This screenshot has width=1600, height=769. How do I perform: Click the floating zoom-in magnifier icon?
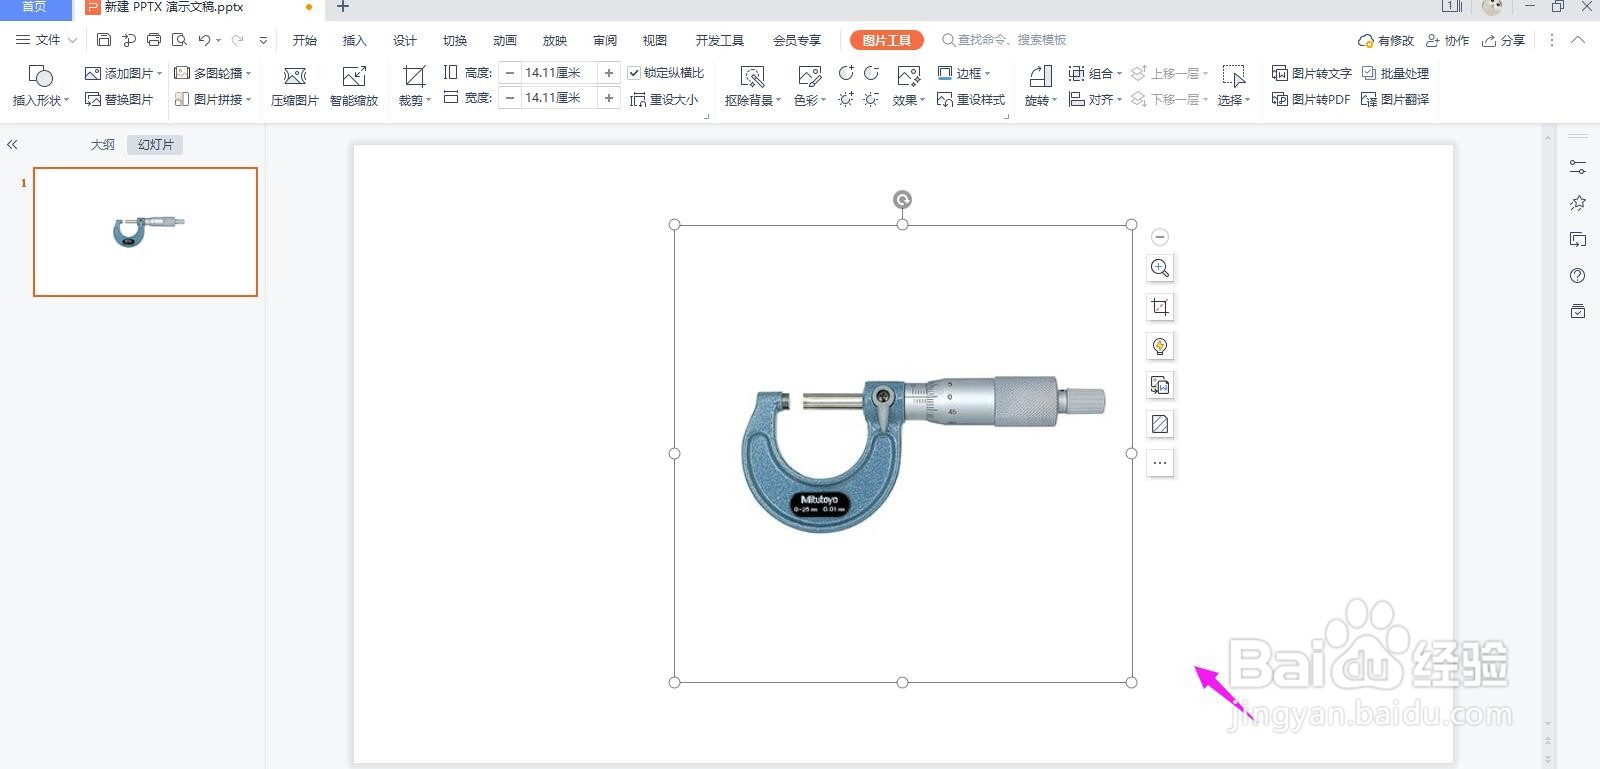(x=1160, y=268)
